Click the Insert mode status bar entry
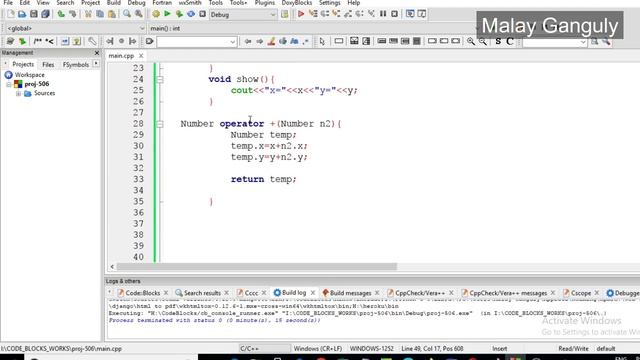The height and width of the screenshot is (360, 640). (x=500, y=349)
